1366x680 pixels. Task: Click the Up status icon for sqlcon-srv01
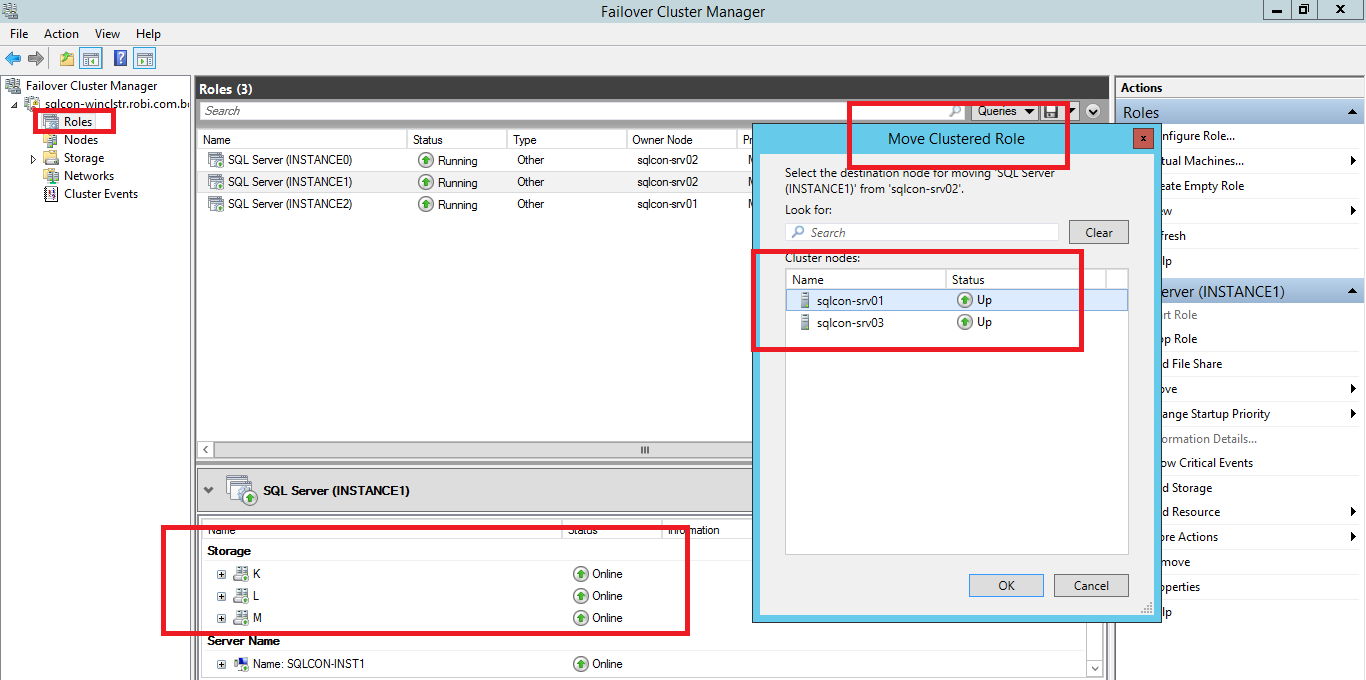click(965, 300)
